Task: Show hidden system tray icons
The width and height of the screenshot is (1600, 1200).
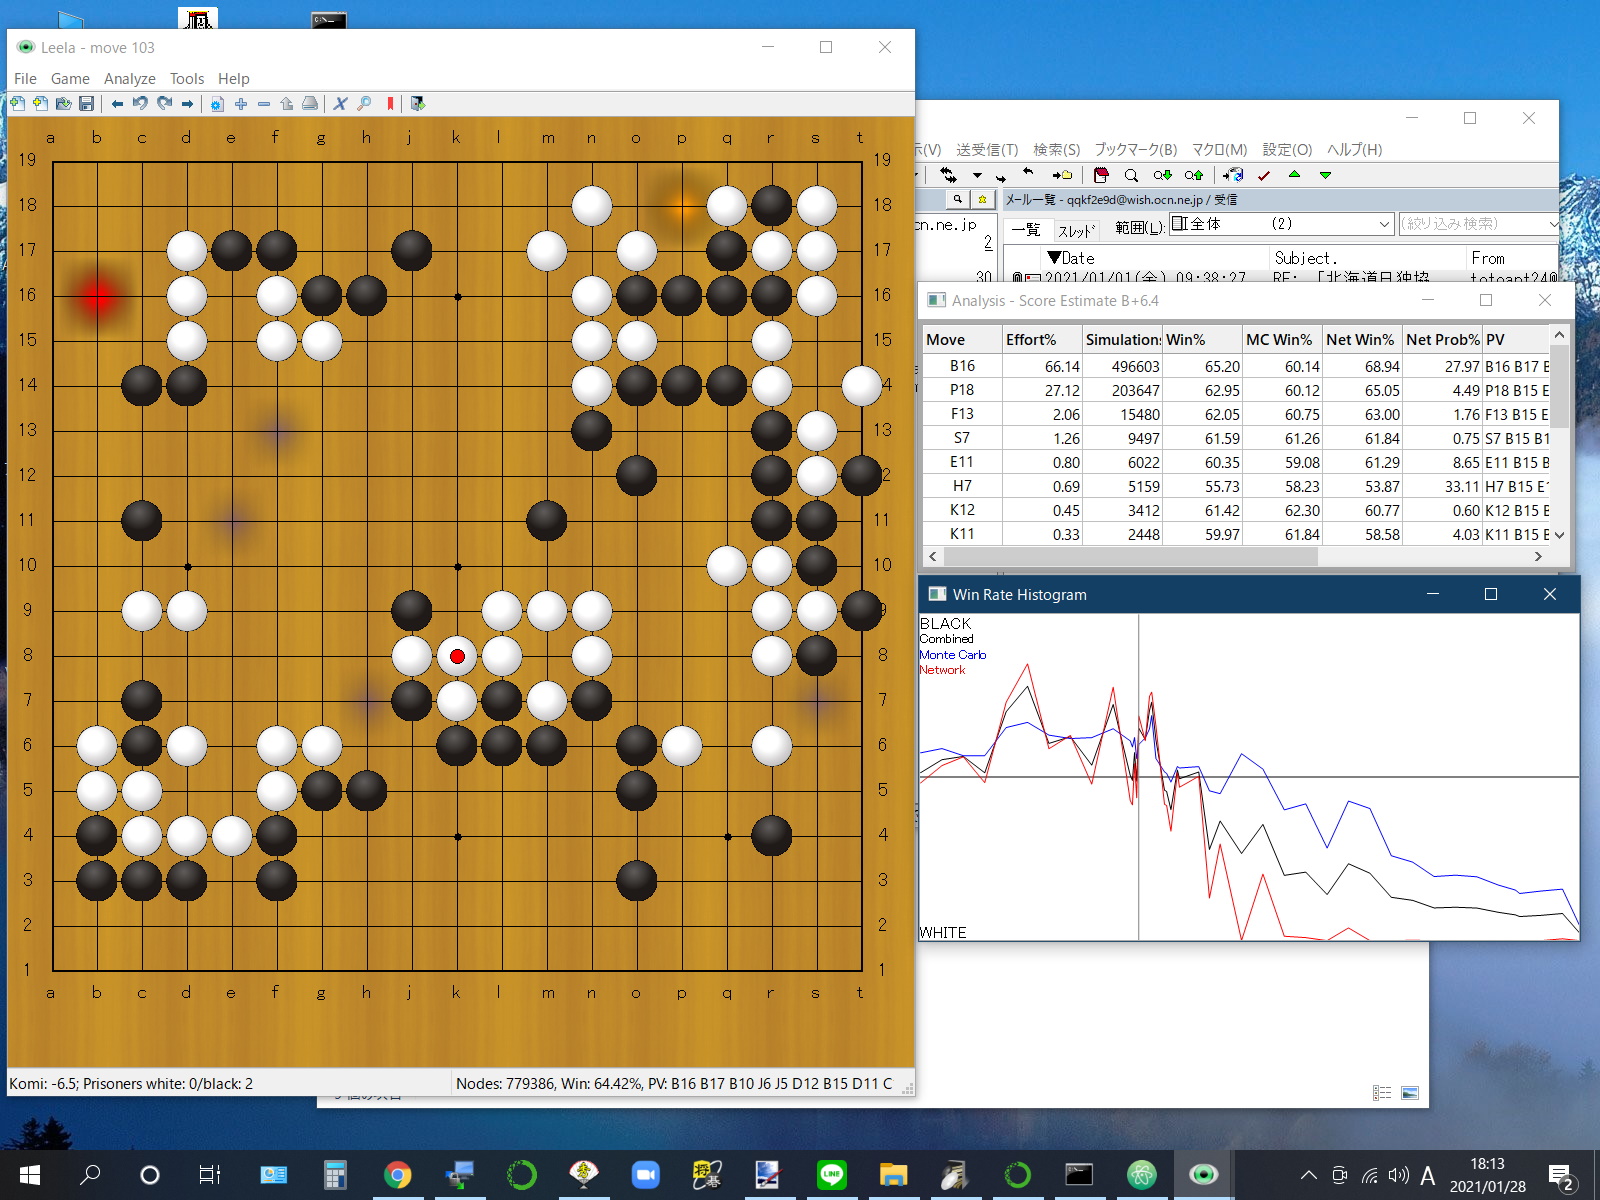Action: tap(1308, 1175)
